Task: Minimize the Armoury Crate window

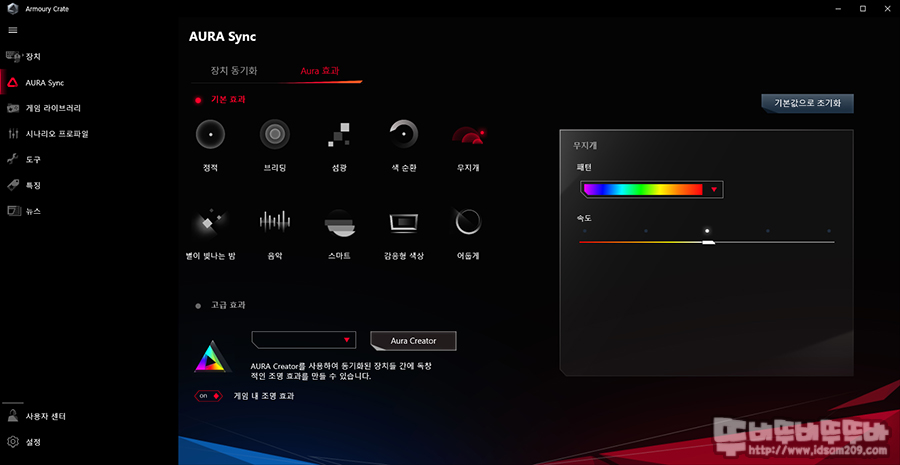Action: point(837,9)
